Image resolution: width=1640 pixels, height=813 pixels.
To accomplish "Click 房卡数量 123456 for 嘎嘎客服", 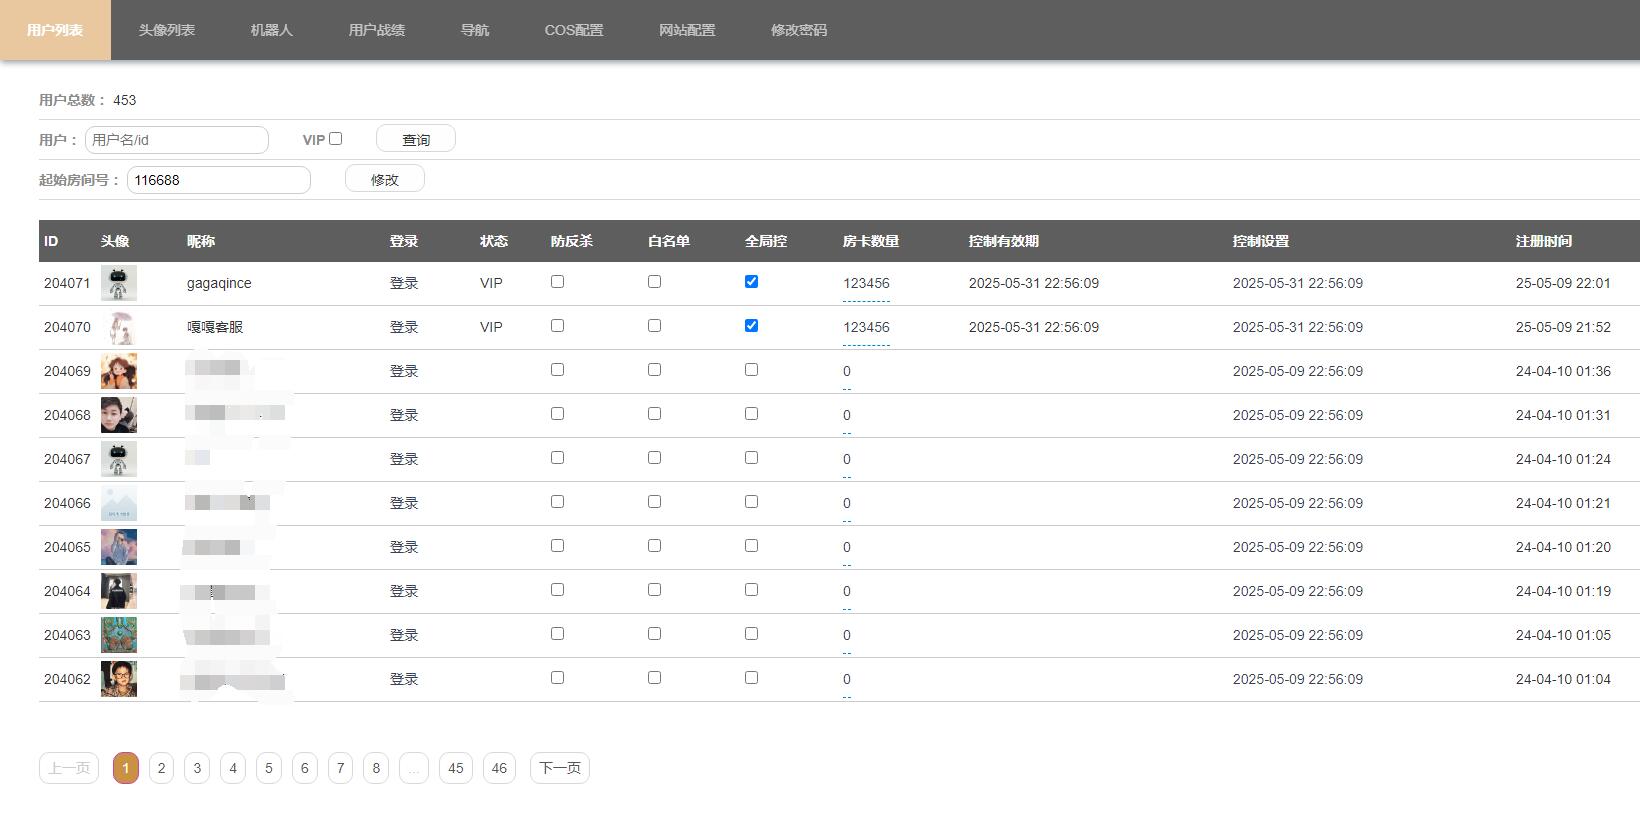I will point(866,327).
